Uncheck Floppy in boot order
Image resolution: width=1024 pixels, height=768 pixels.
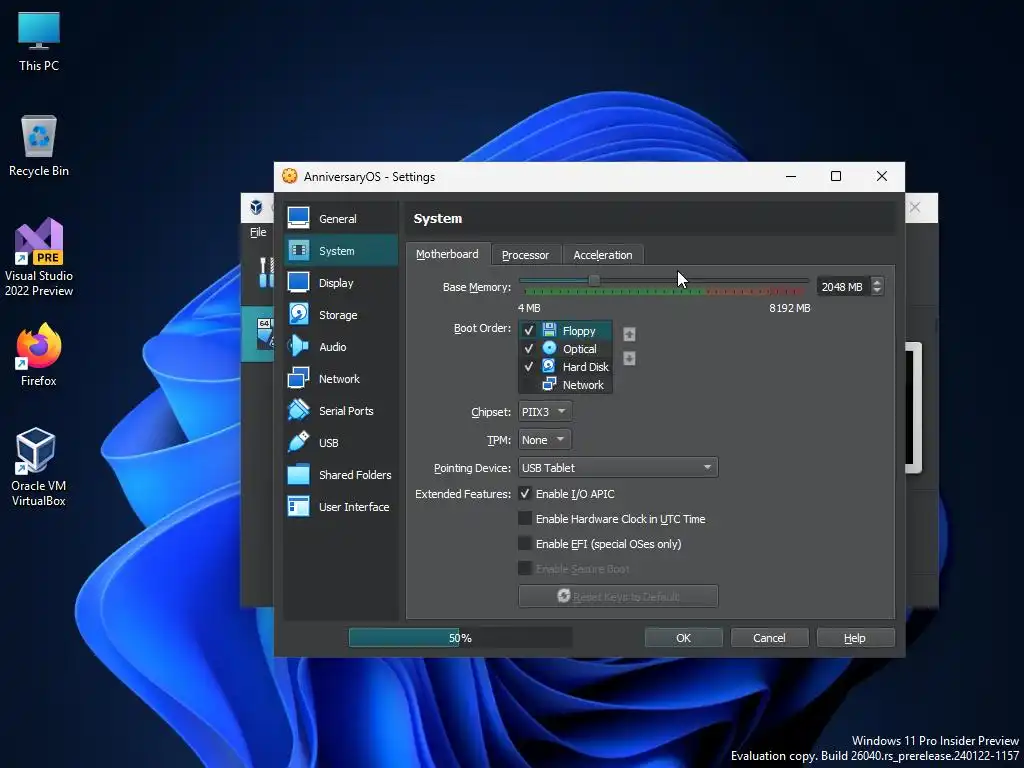(529, 330)
